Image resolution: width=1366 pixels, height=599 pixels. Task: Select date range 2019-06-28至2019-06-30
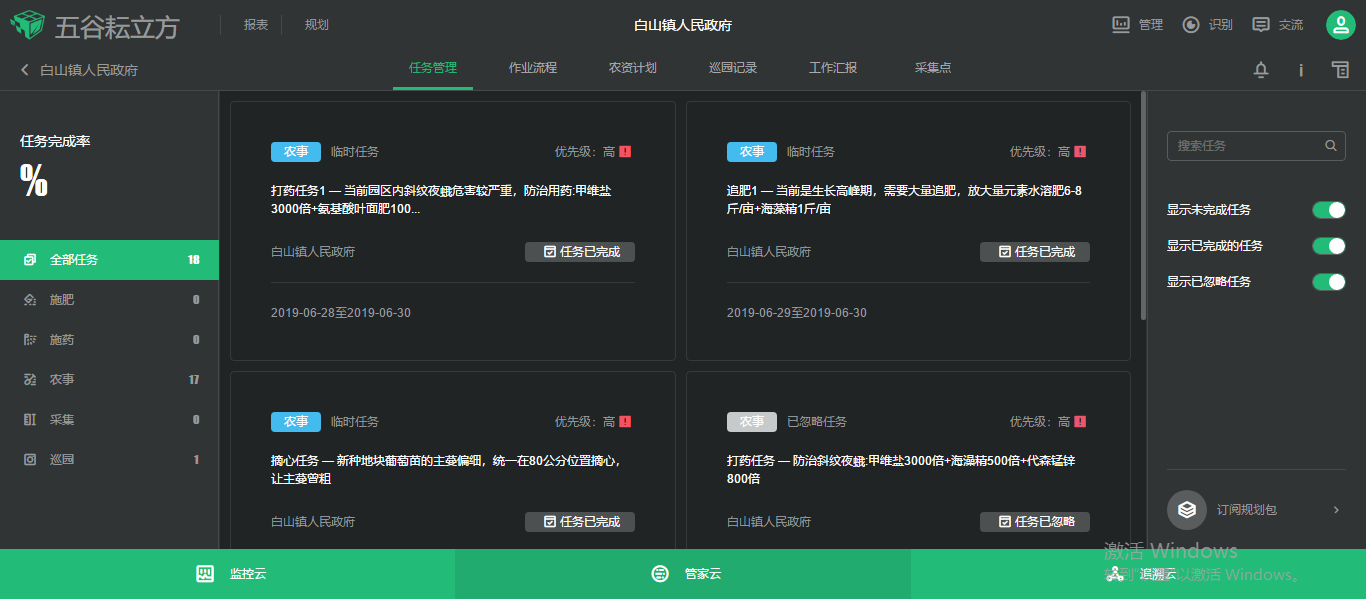pyautogui.click(x=341, y=313)
